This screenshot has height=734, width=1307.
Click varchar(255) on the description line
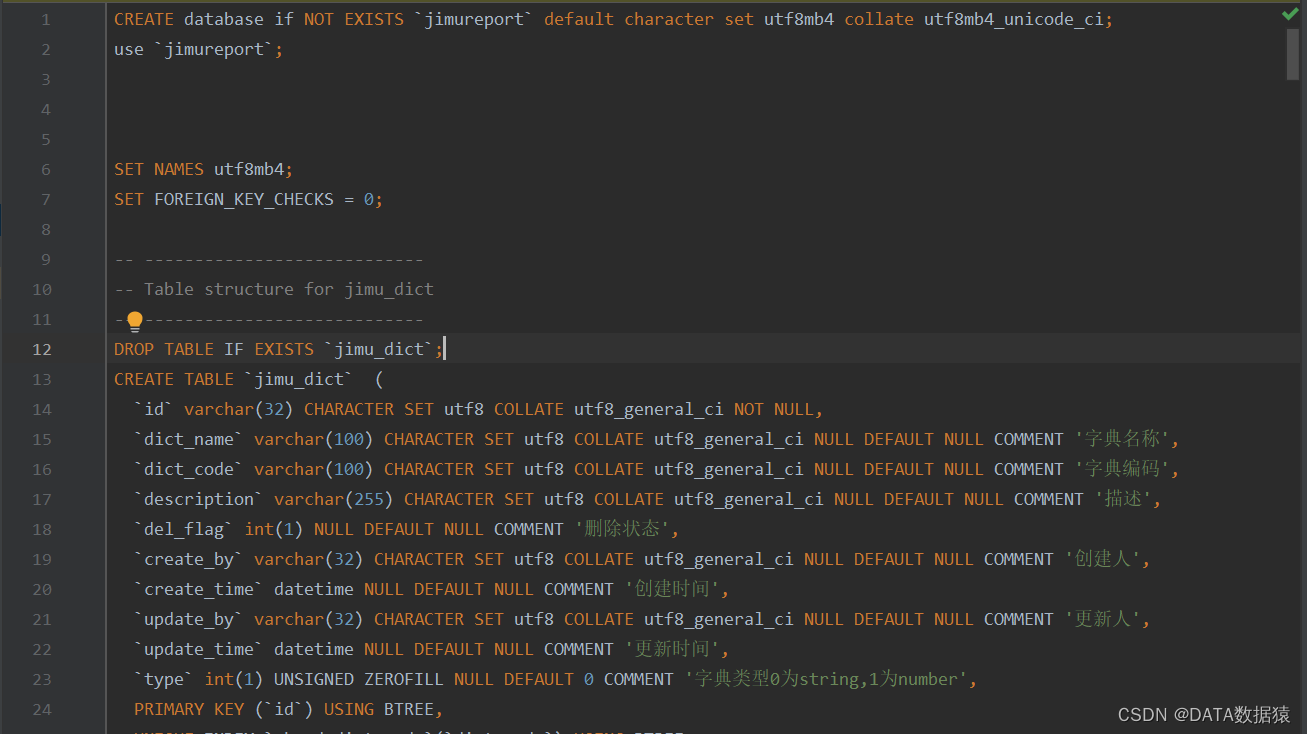pos(334,499)
